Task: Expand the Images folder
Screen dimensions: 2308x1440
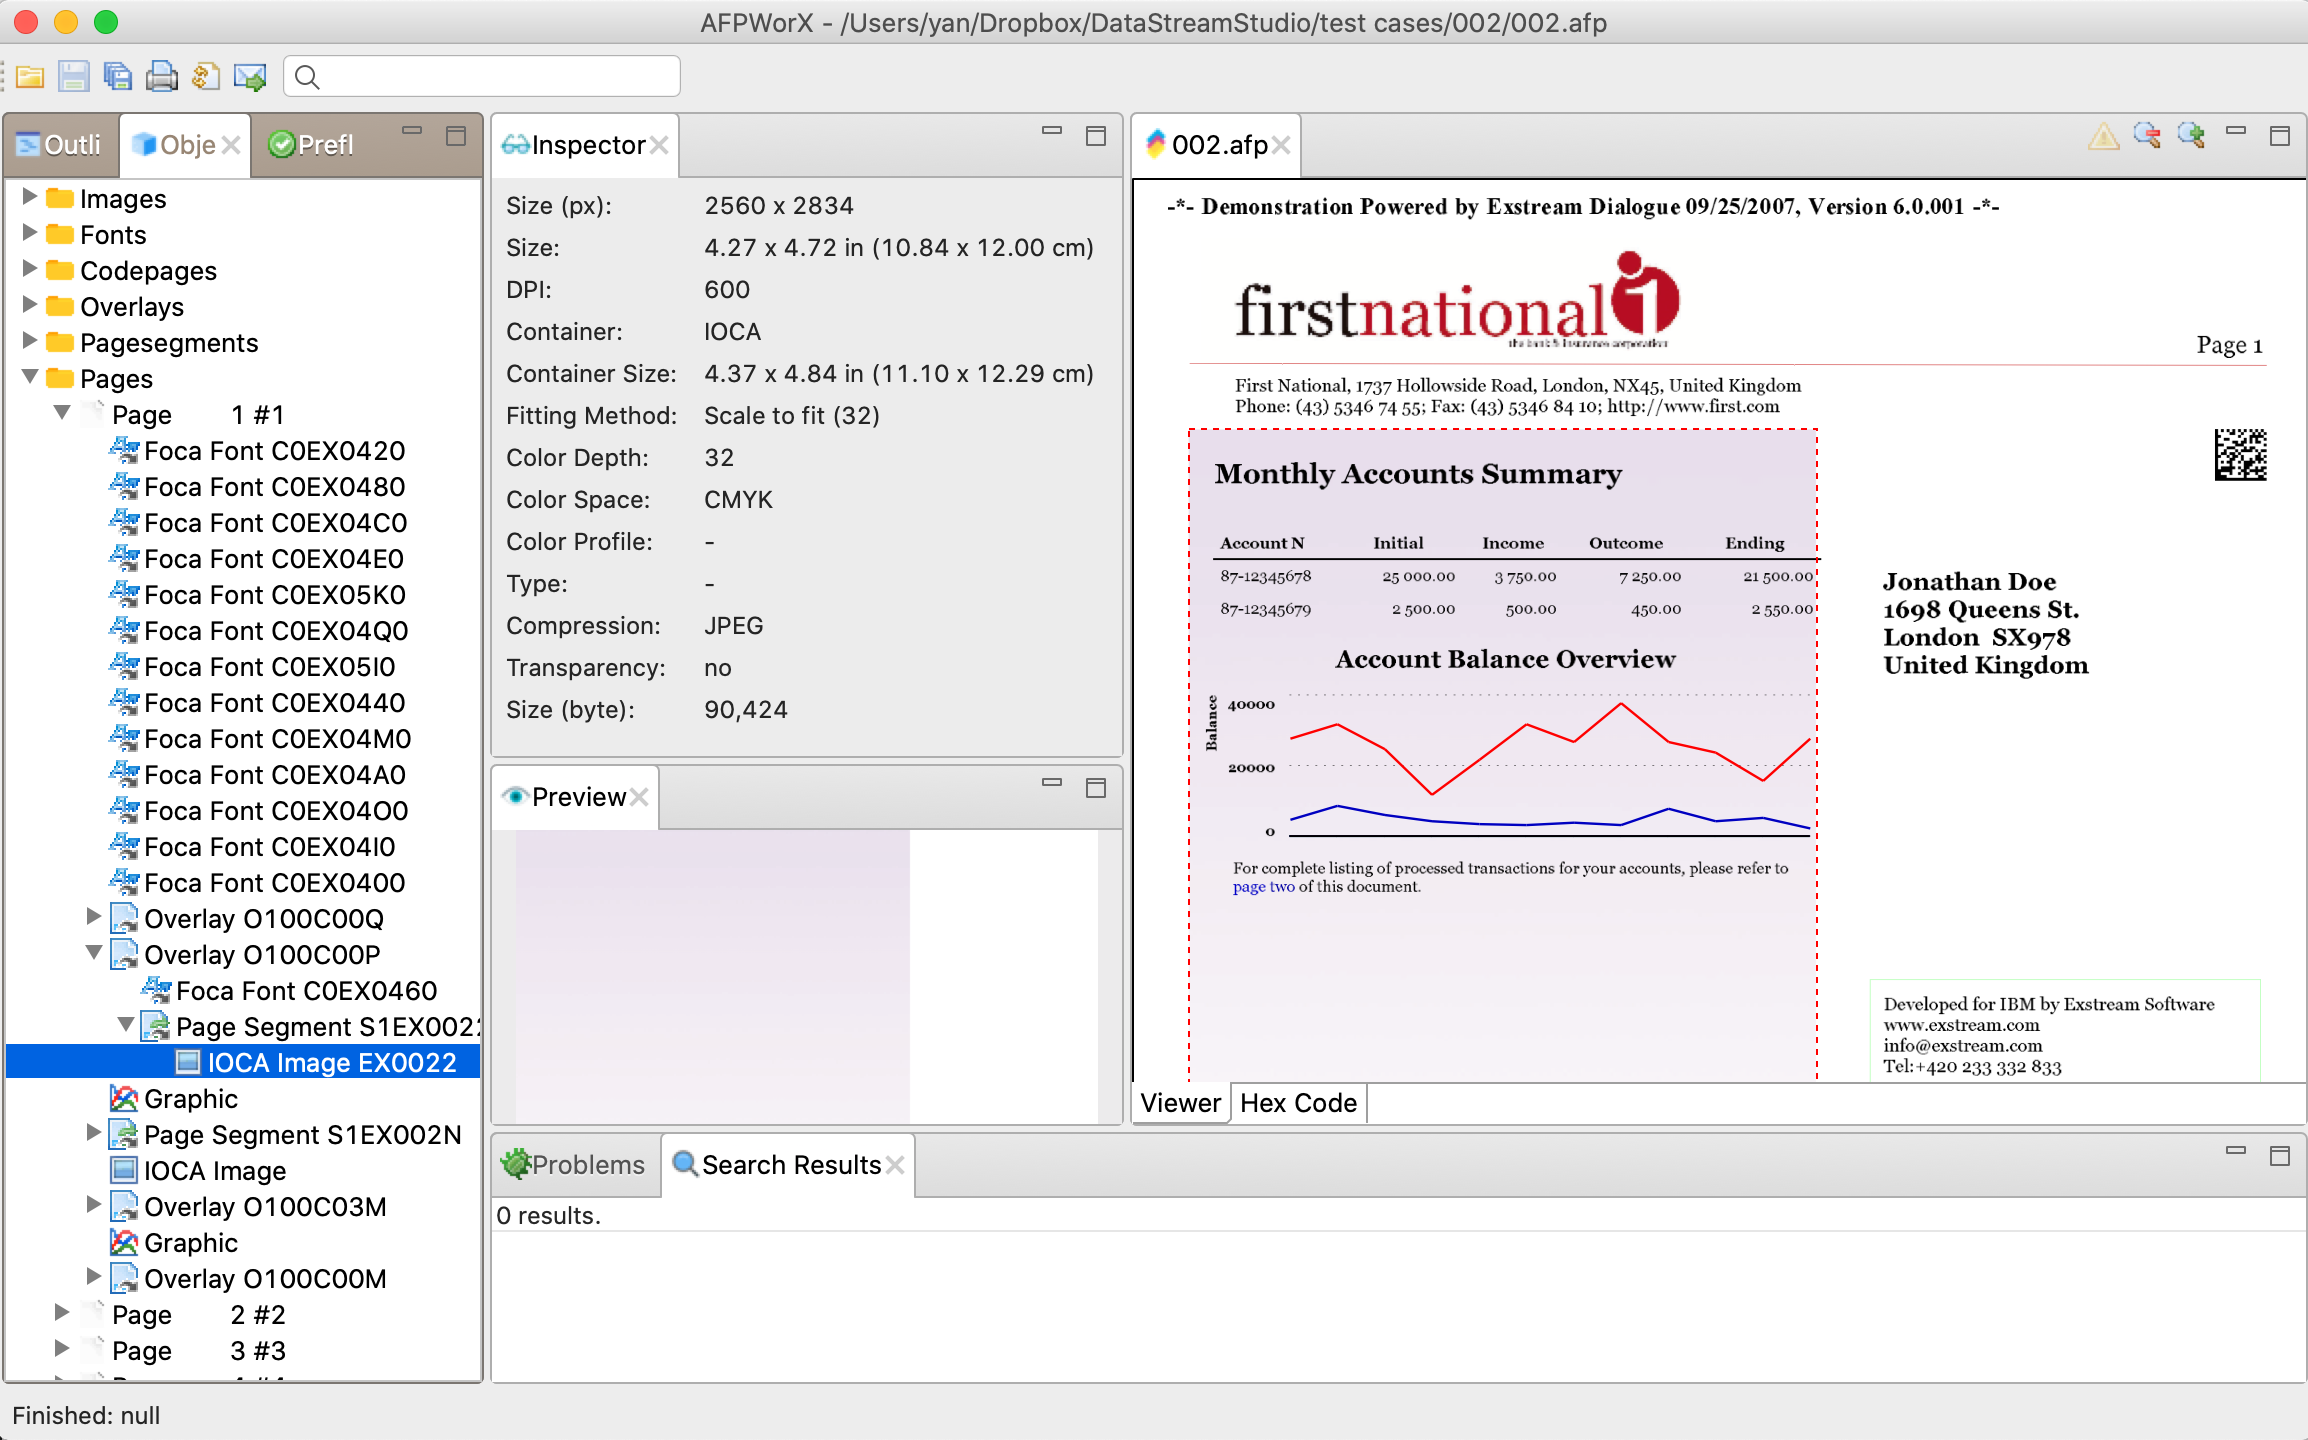Action: (x=29, y=197)
